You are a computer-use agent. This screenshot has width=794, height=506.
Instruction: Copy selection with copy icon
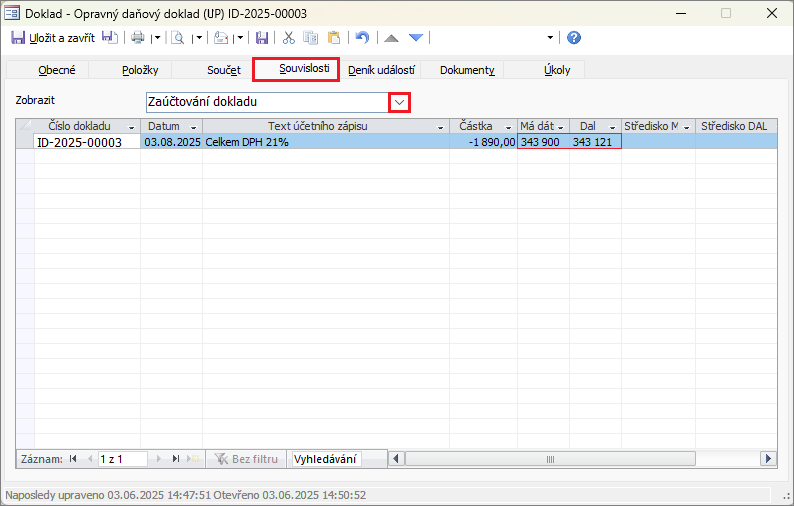tap(310, 37)
